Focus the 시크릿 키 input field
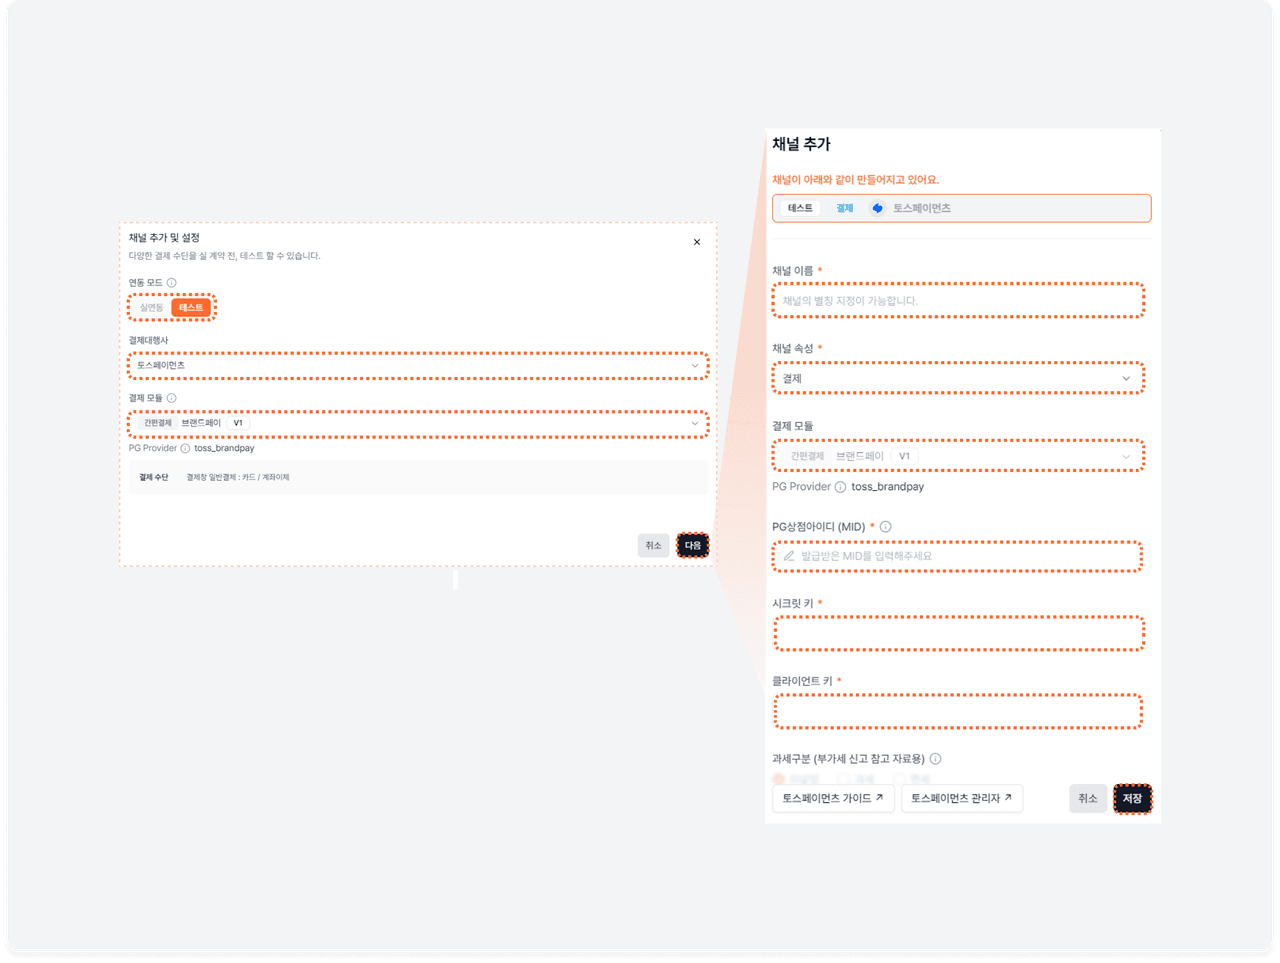The height and width of the screenshot is (963, 1280). (x=957, y=634)
